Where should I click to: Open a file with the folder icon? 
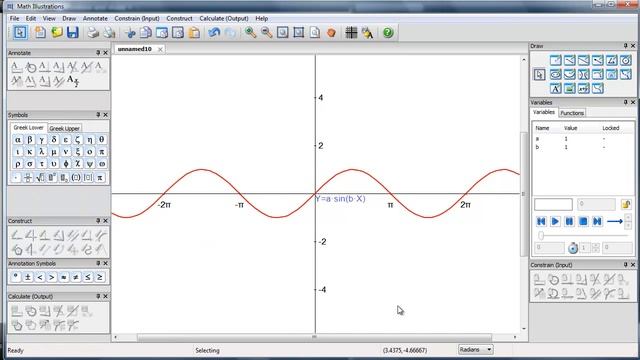pyautogui.click(x=57, y=32)
